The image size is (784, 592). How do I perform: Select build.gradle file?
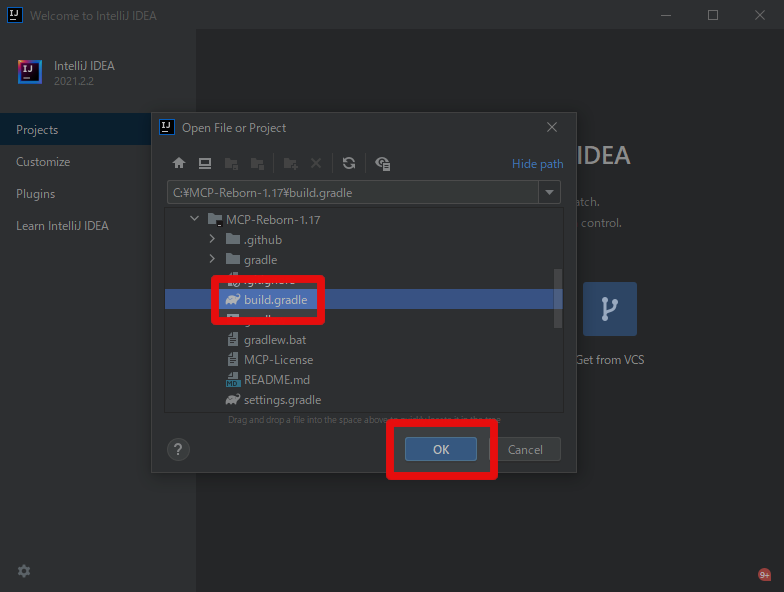point(364,300)
